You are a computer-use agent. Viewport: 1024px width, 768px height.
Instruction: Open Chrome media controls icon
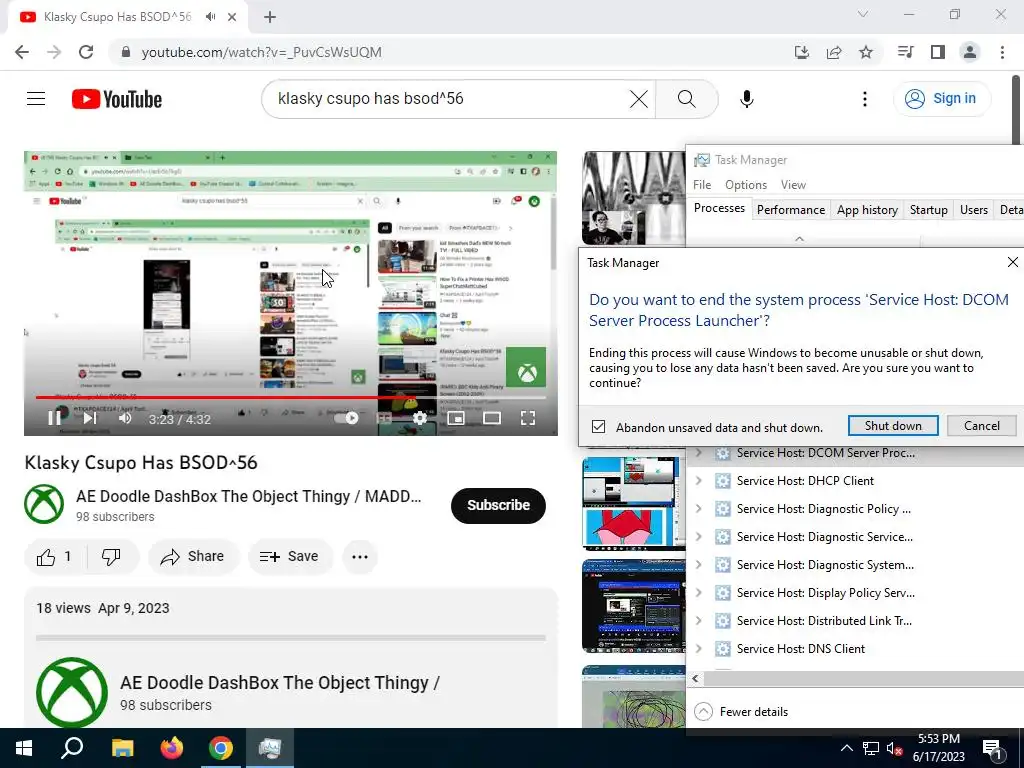[x=905, y=52]
